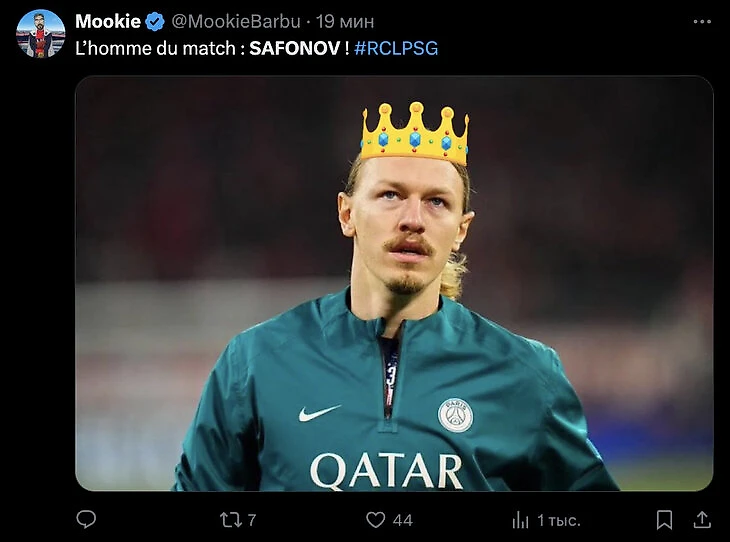Click the share upload arrow icon

tap(702, 519)
